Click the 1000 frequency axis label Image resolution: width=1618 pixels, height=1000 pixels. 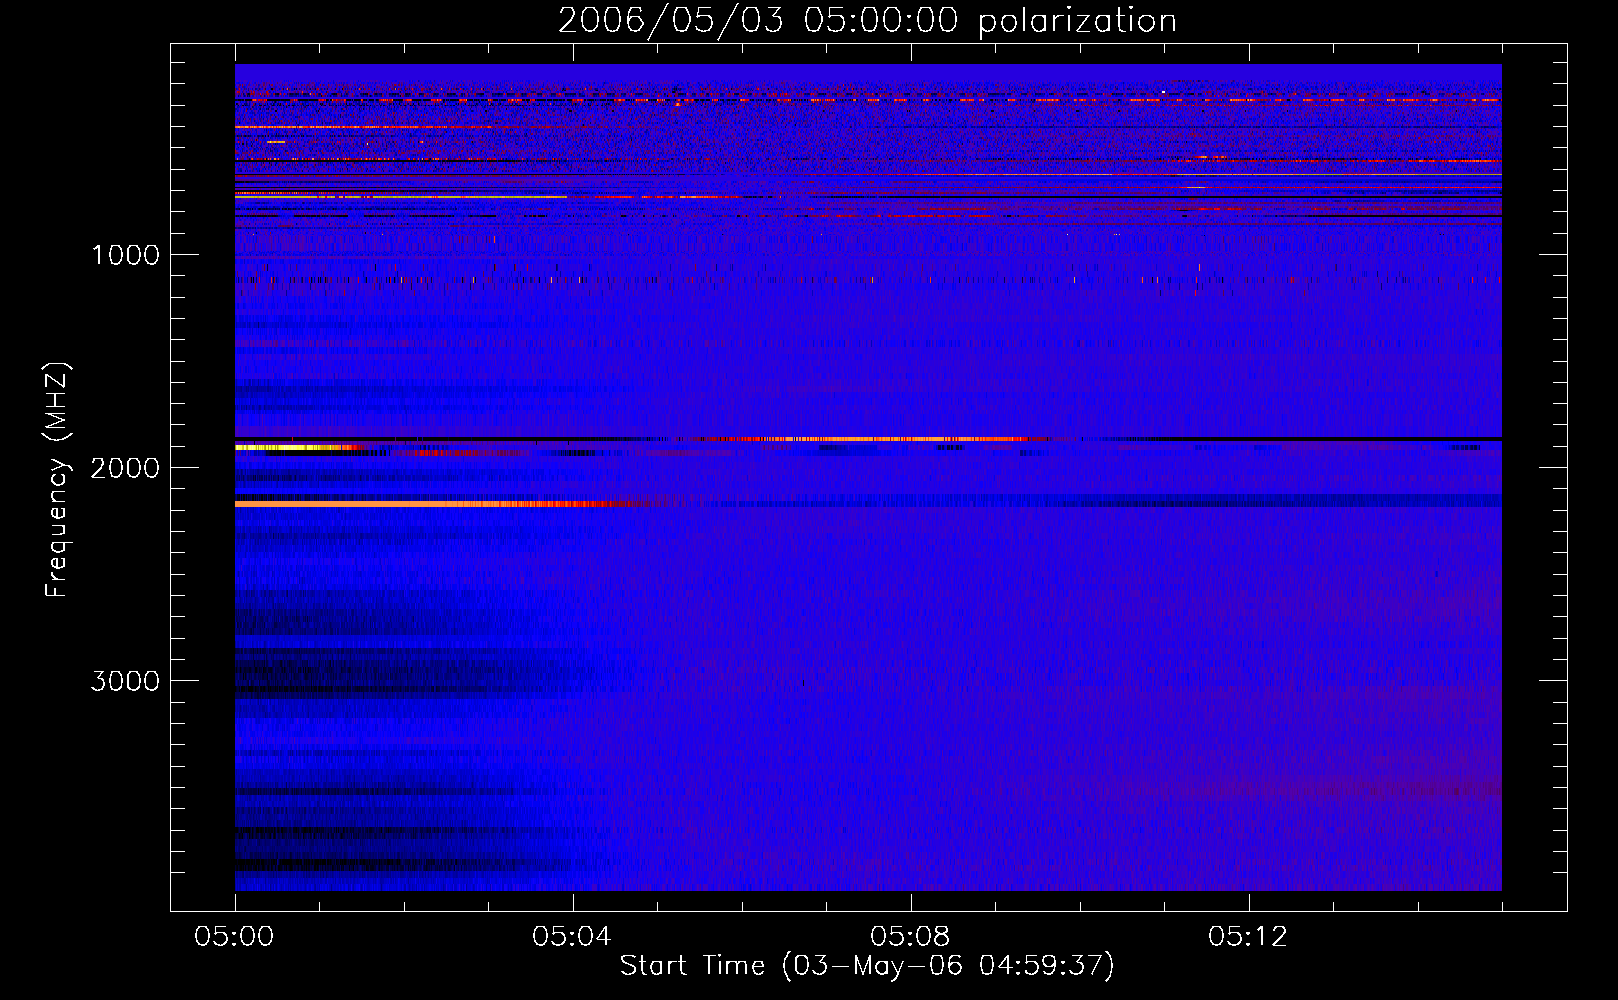[x=125, y=255]
